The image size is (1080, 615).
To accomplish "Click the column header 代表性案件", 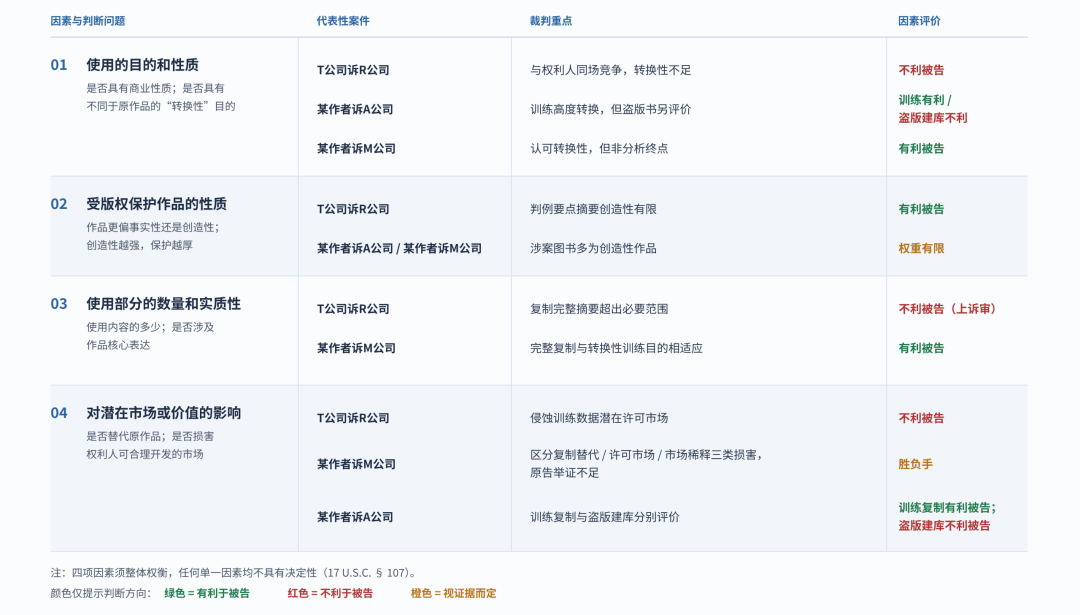I will pyautogui.click(x=343, y=21).
